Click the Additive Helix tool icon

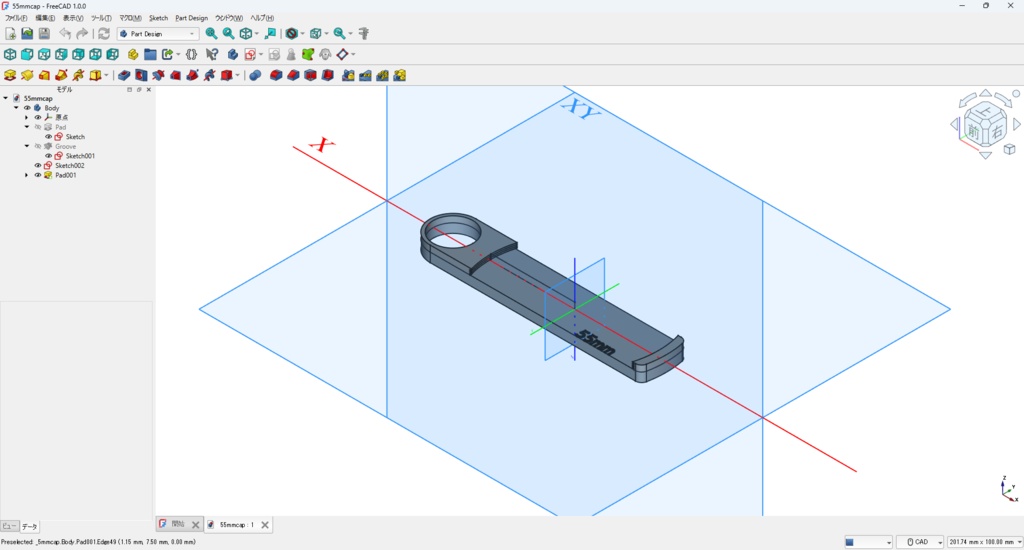[78, 75]
